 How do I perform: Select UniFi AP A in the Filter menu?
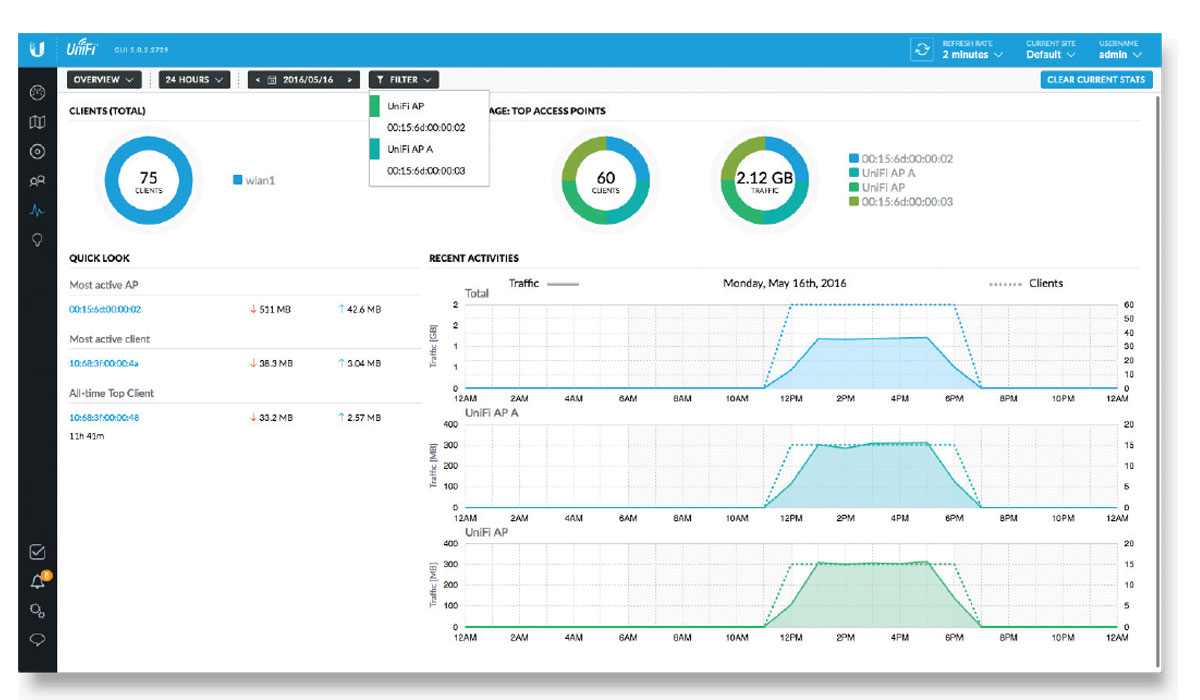(430, 149)
